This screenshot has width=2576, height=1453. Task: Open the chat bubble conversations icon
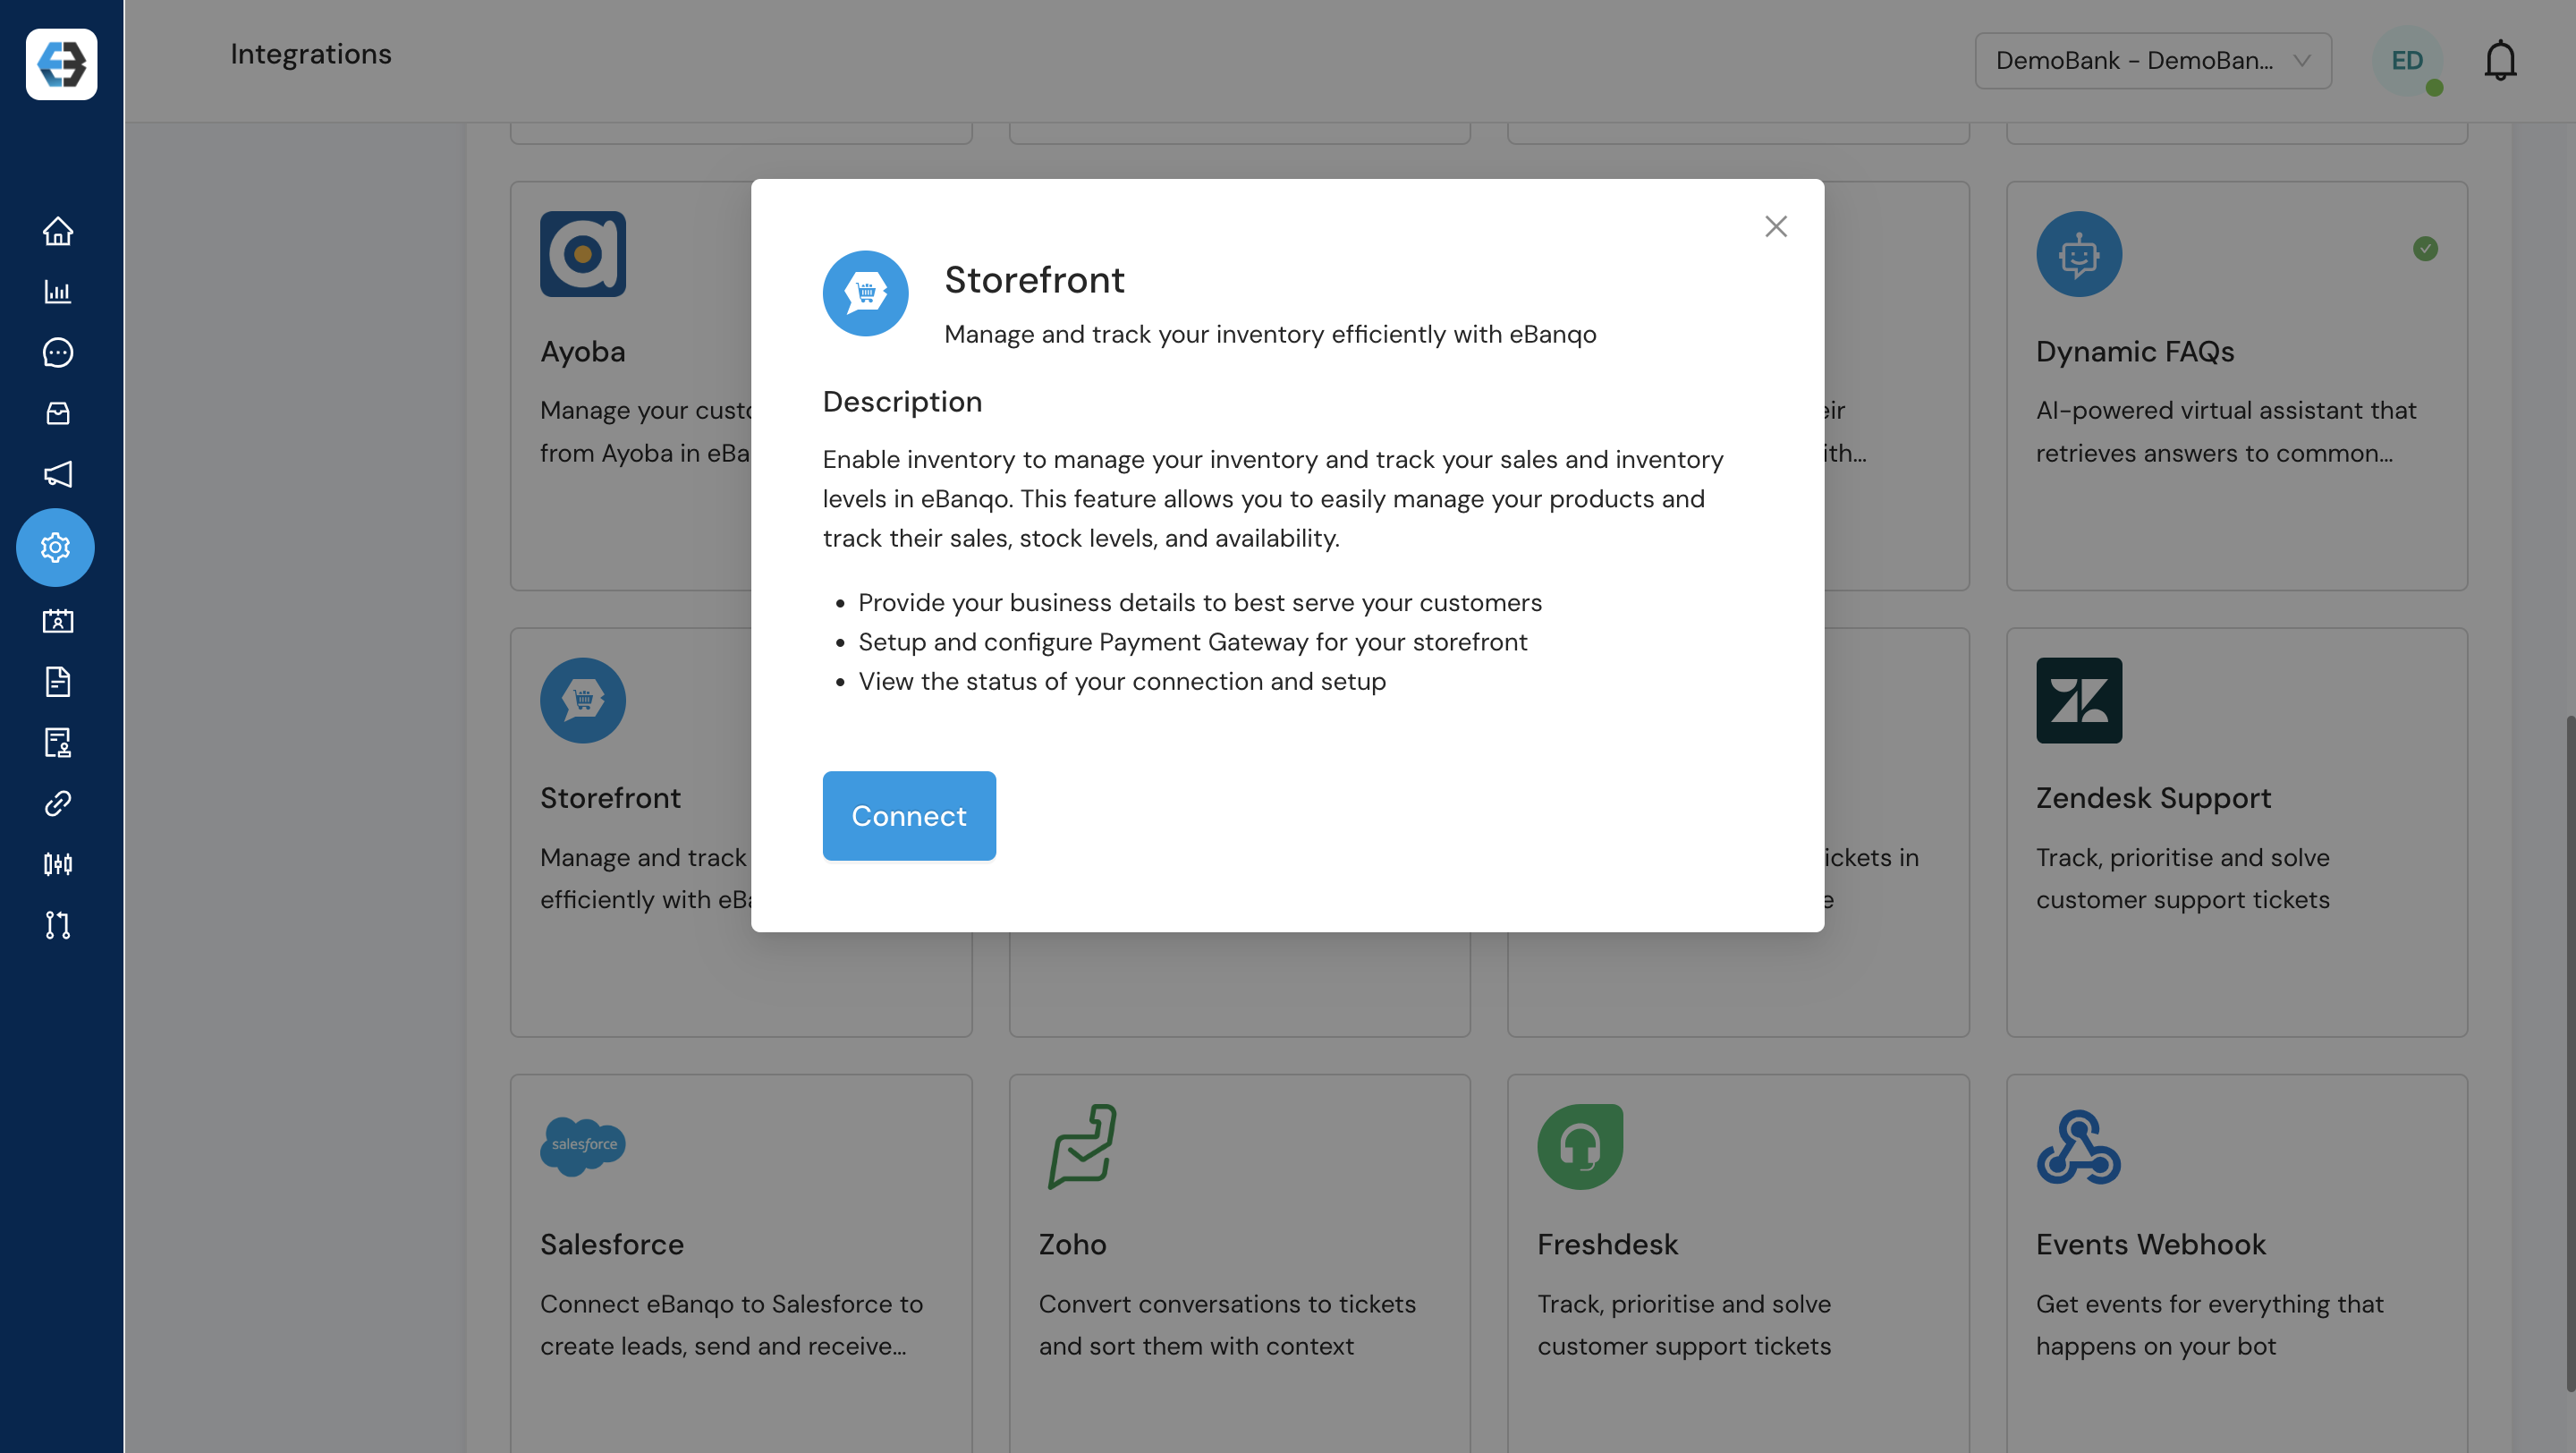57,352
